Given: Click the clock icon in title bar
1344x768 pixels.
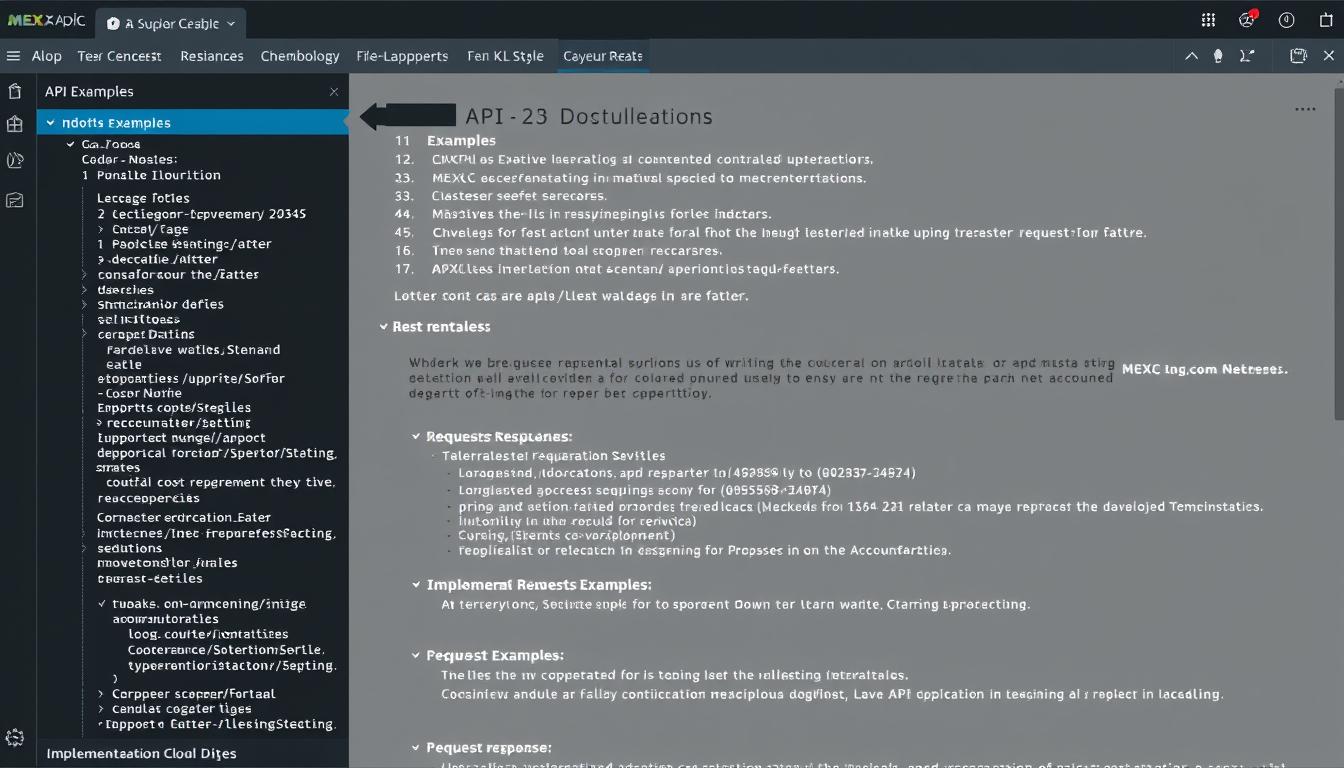Looking at the screenshot, I should pyautogui.click(x=1287, y=20).
